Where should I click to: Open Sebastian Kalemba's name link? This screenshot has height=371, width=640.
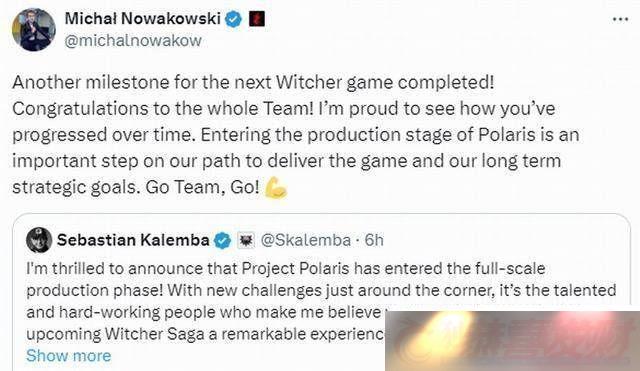pos(133,240)
